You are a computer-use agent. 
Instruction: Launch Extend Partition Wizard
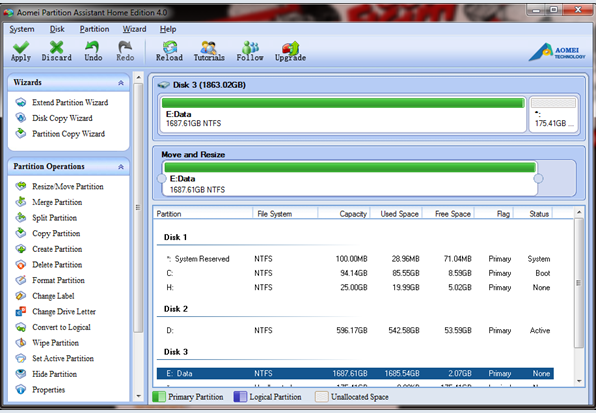pyautogui.click(x=70, y=103)
